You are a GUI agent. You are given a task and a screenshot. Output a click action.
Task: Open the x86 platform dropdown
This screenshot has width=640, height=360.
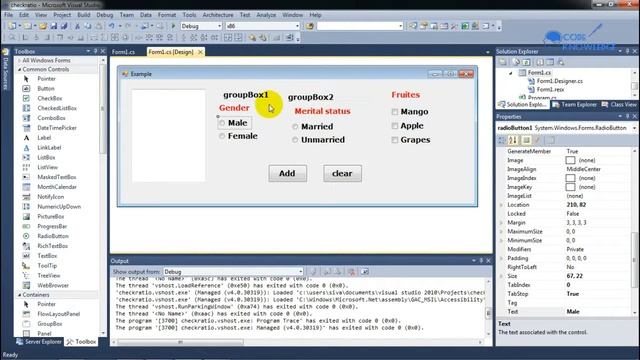(297, 26)
